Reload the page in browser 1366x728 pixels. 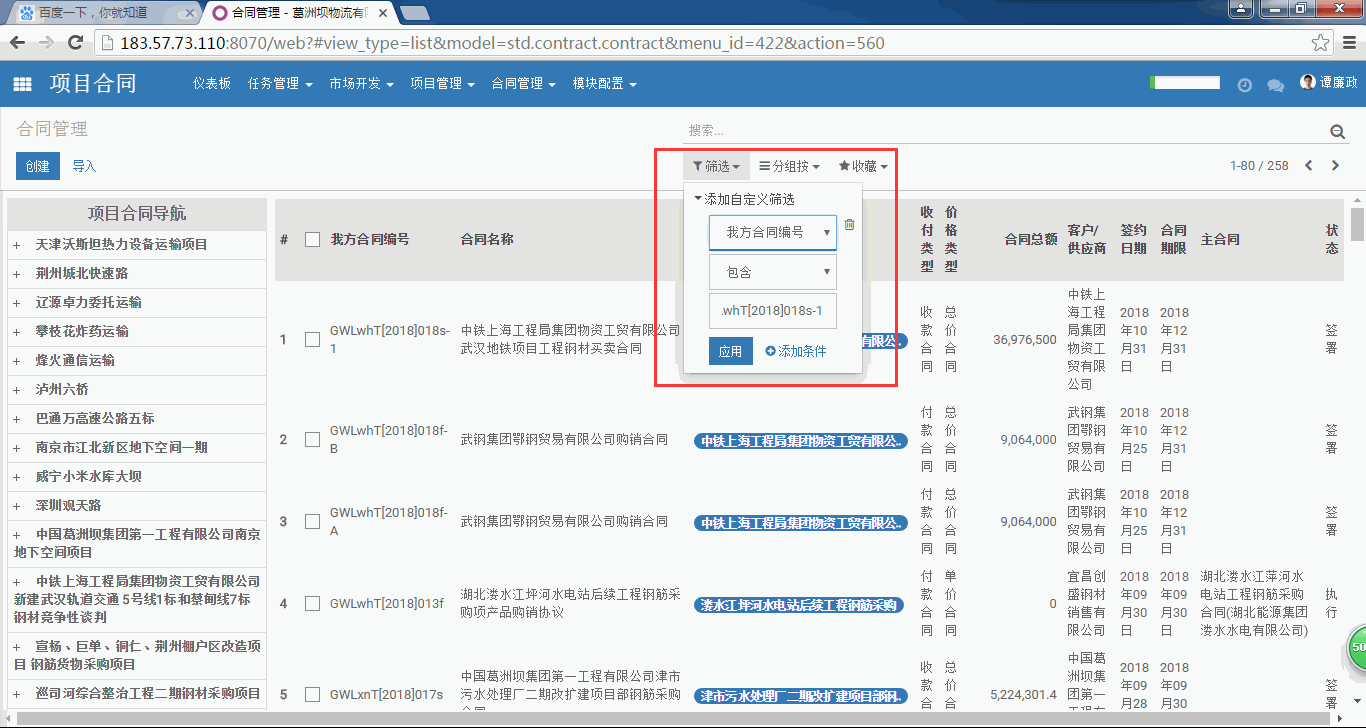(x=74, y=43)
